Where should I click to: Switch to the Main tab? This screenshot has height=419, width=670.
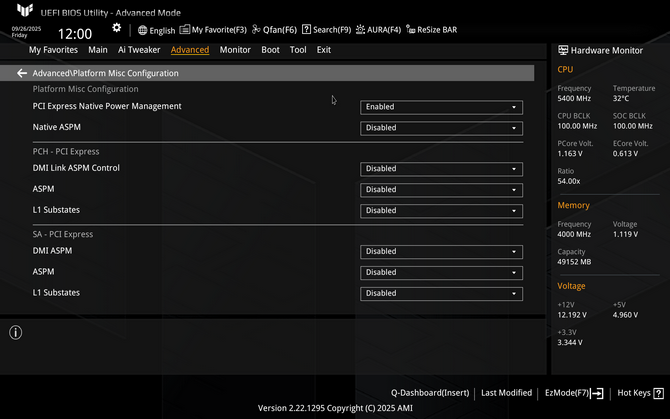coord(98,50)
